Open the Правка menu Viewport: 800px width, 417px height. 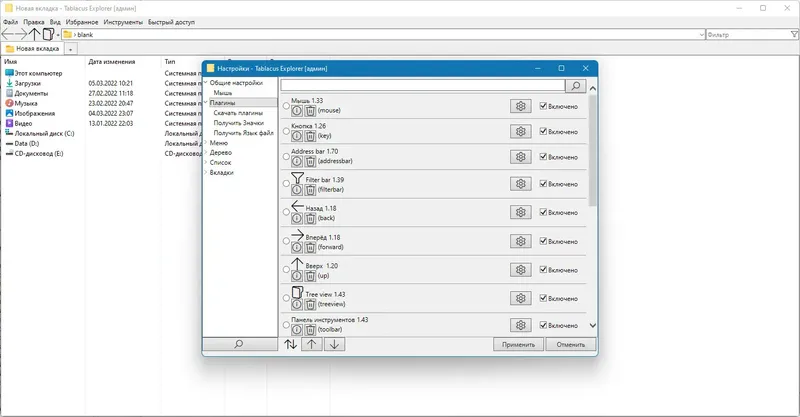tap(34, 22)
